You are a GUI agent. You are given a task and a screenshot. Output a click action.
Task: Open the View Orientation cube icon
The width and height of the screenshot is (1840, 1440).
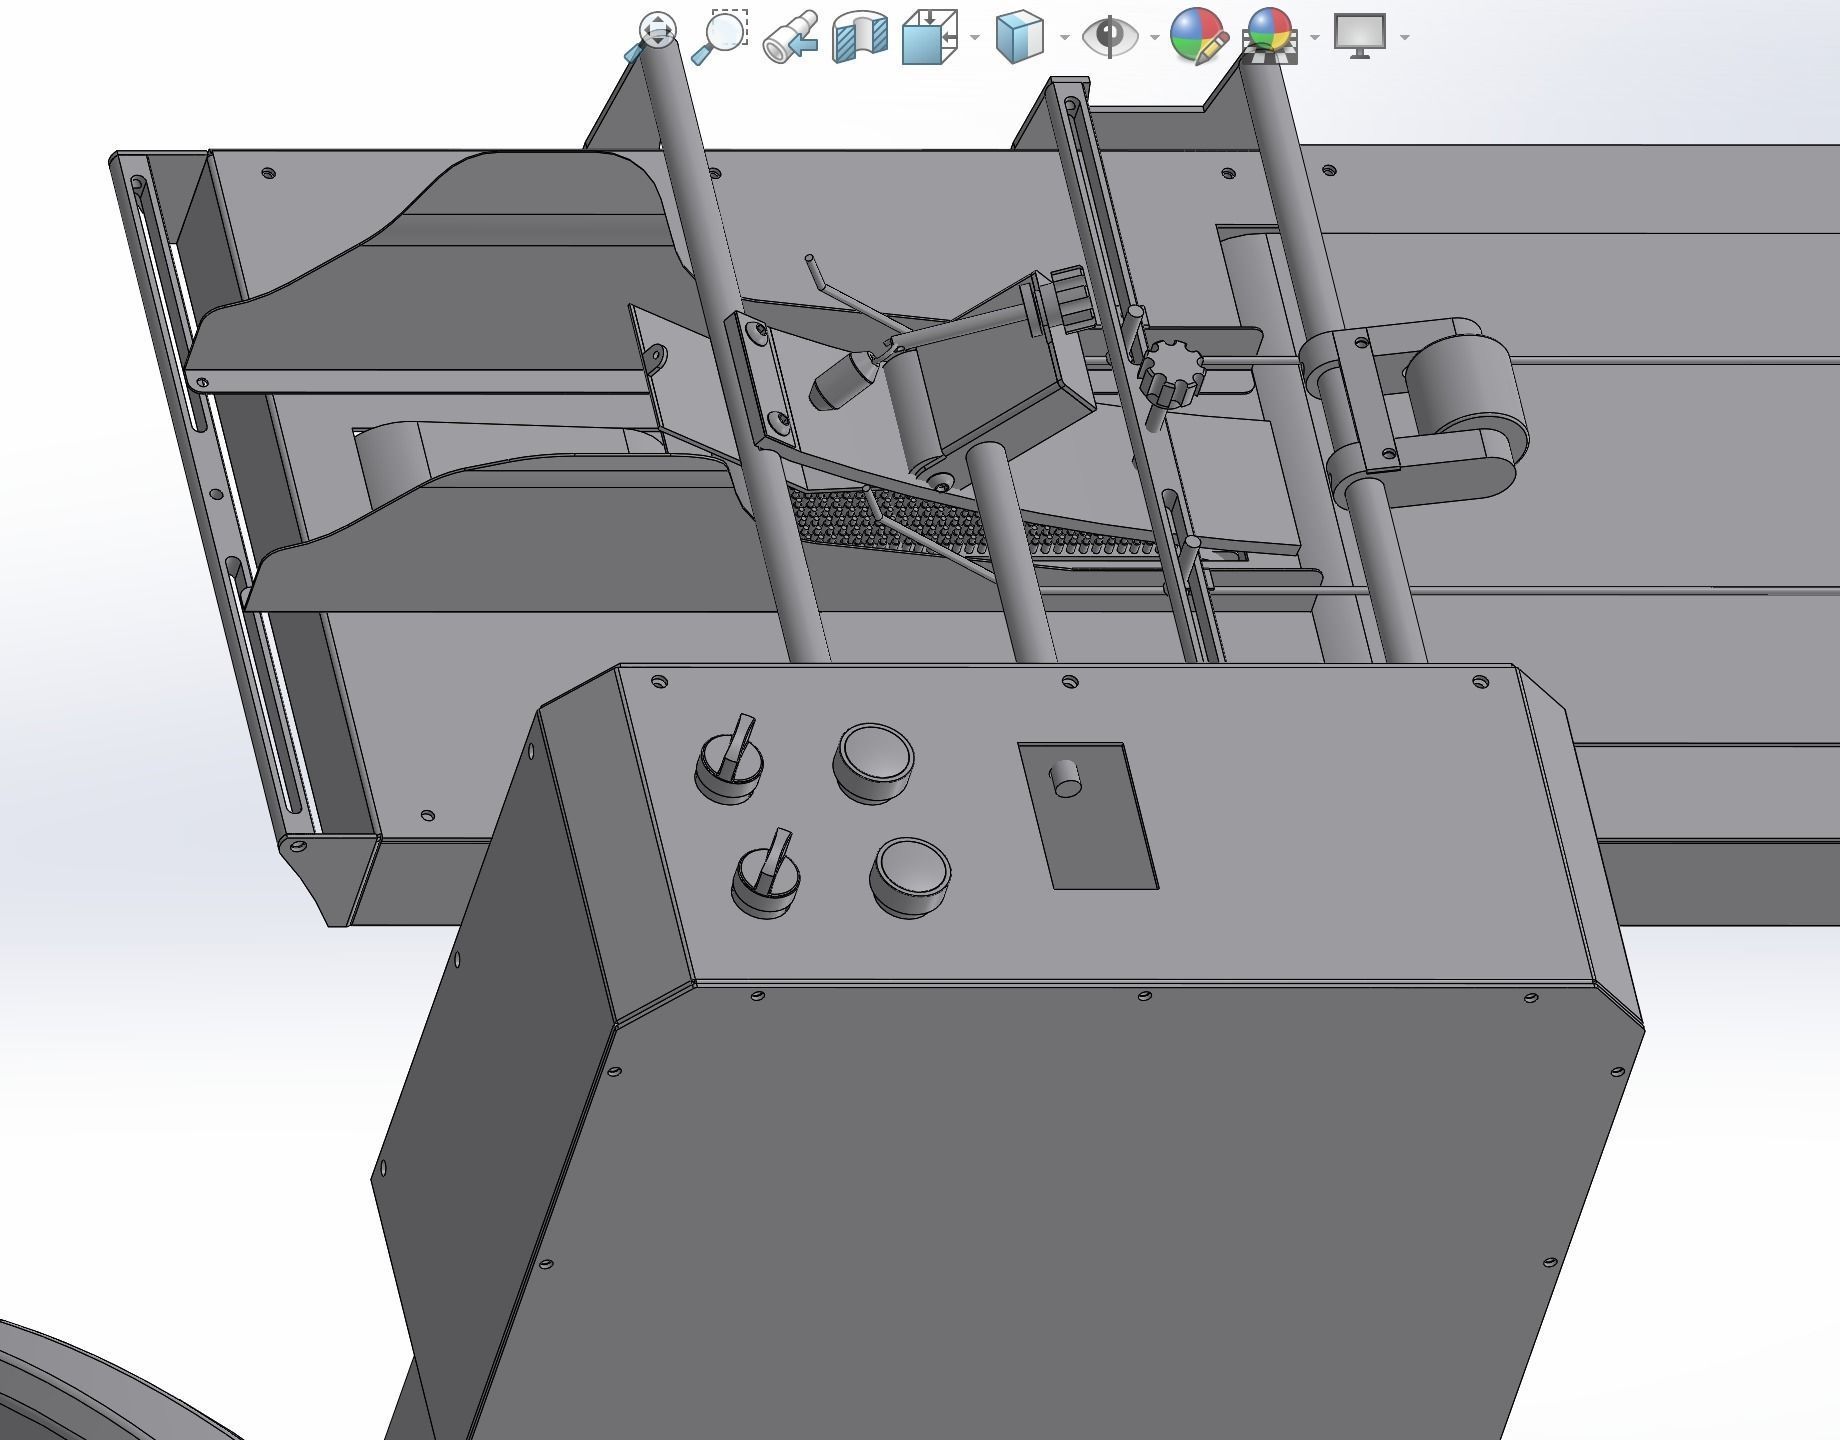click(x=930, y=38)
